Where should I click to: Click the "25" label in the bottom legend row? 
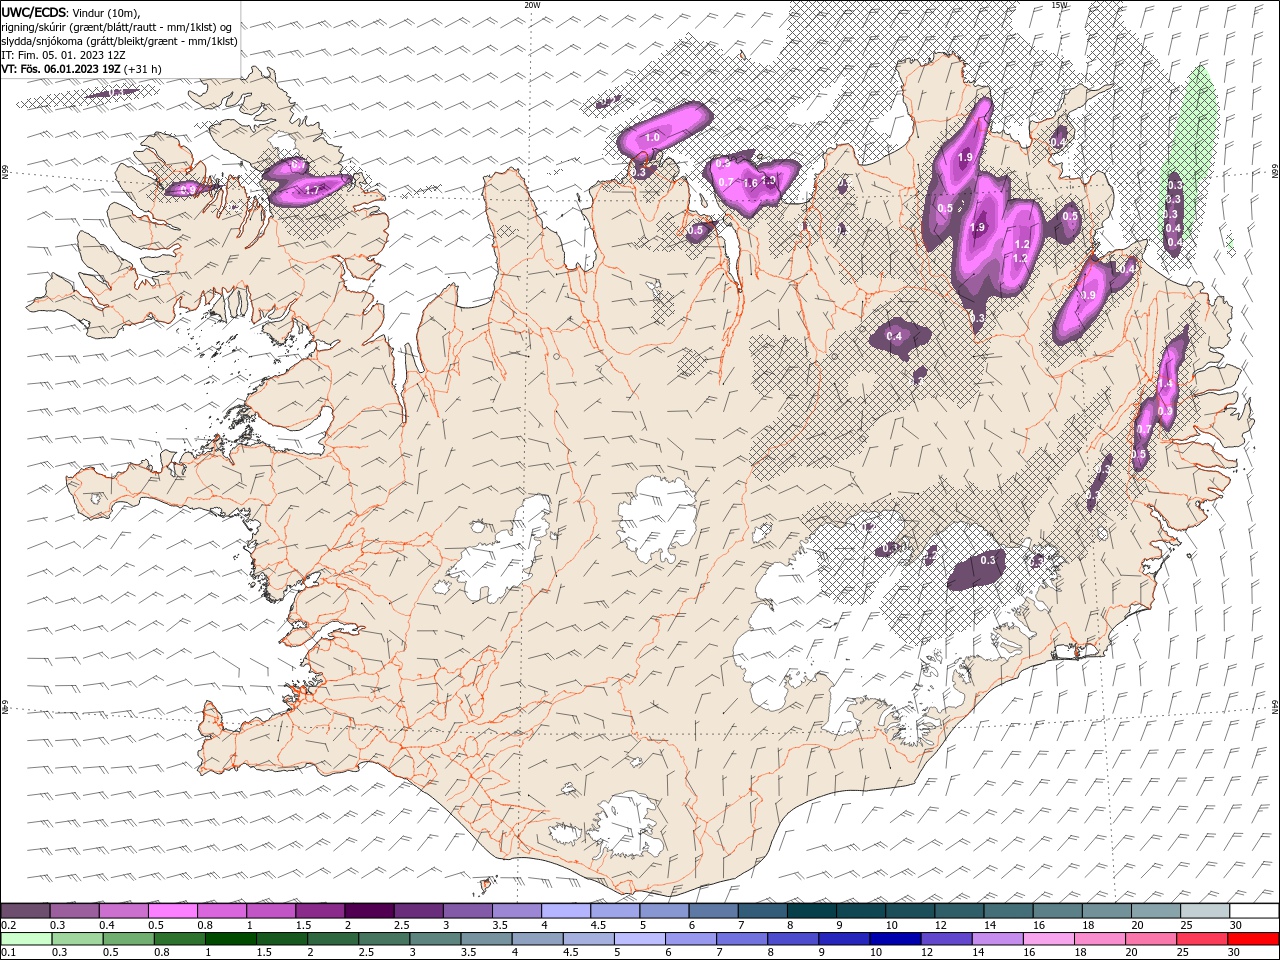coord(1185,953)
